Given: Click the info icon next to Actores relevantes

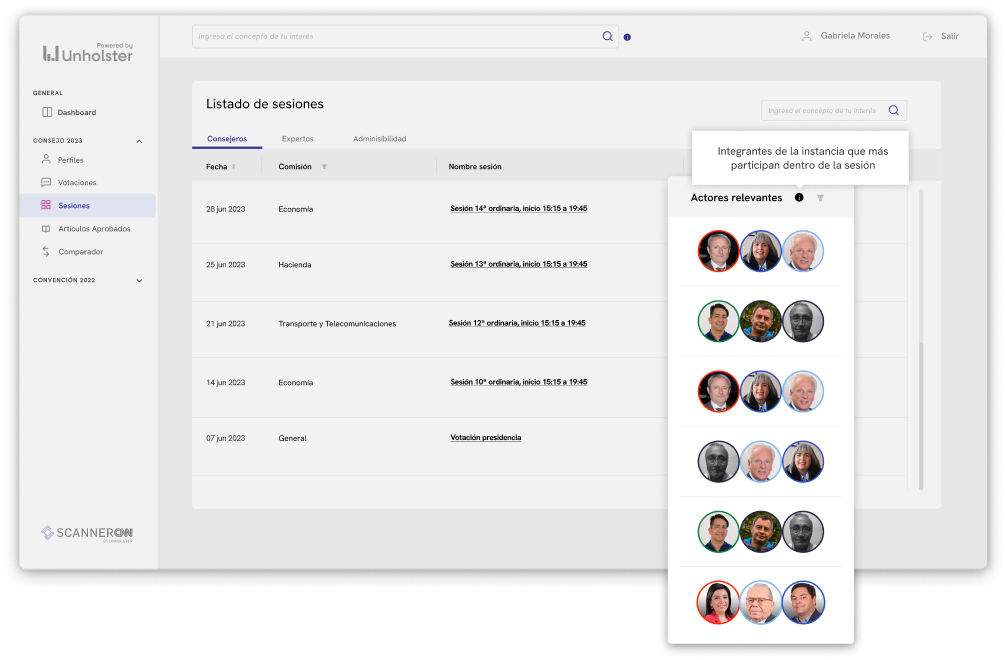Looking at the screenshot, I should pos(799,198).
